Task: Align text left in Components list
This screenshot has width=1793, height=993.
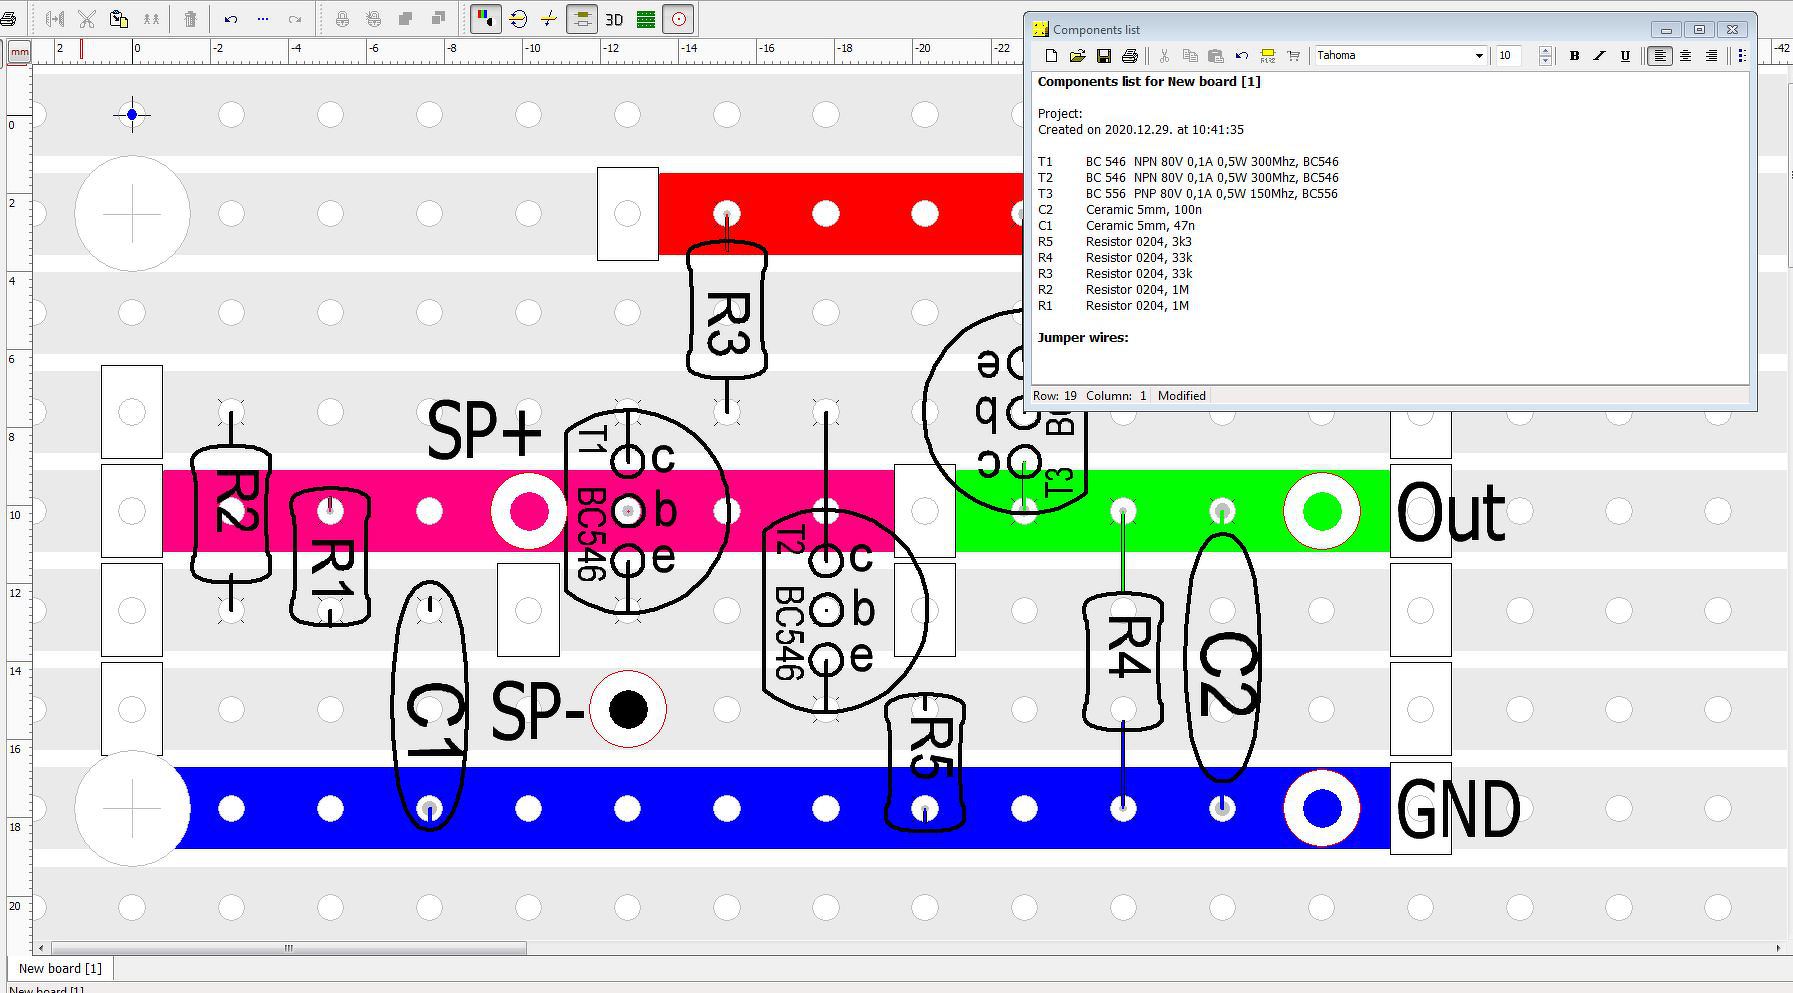Action: tap(1660, 56)
